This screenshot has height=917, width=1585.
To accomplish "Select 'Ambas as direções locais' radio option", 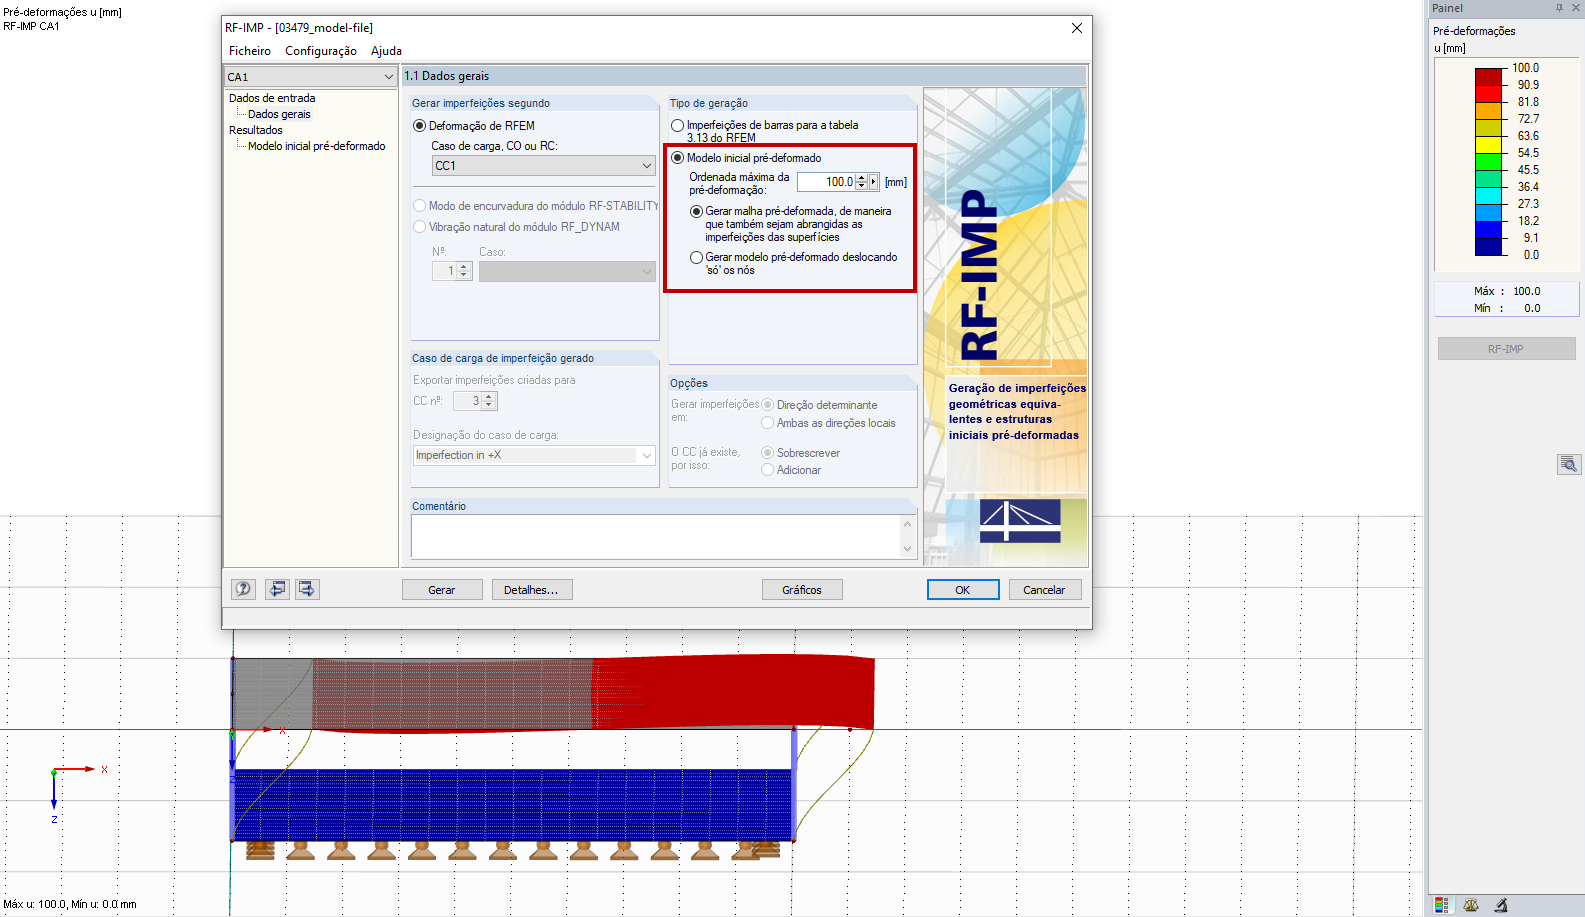I will [767, 423].
